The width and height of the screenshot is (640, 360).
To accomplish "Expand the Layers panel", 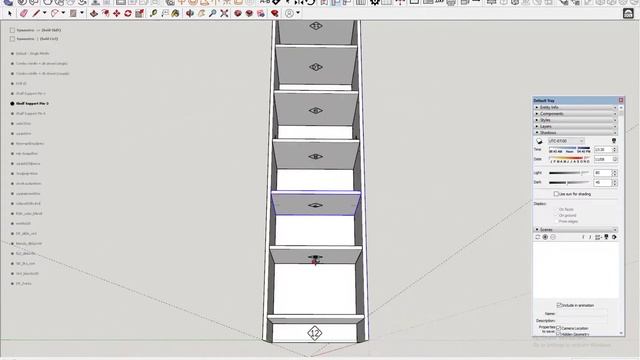I will (576, 127).
